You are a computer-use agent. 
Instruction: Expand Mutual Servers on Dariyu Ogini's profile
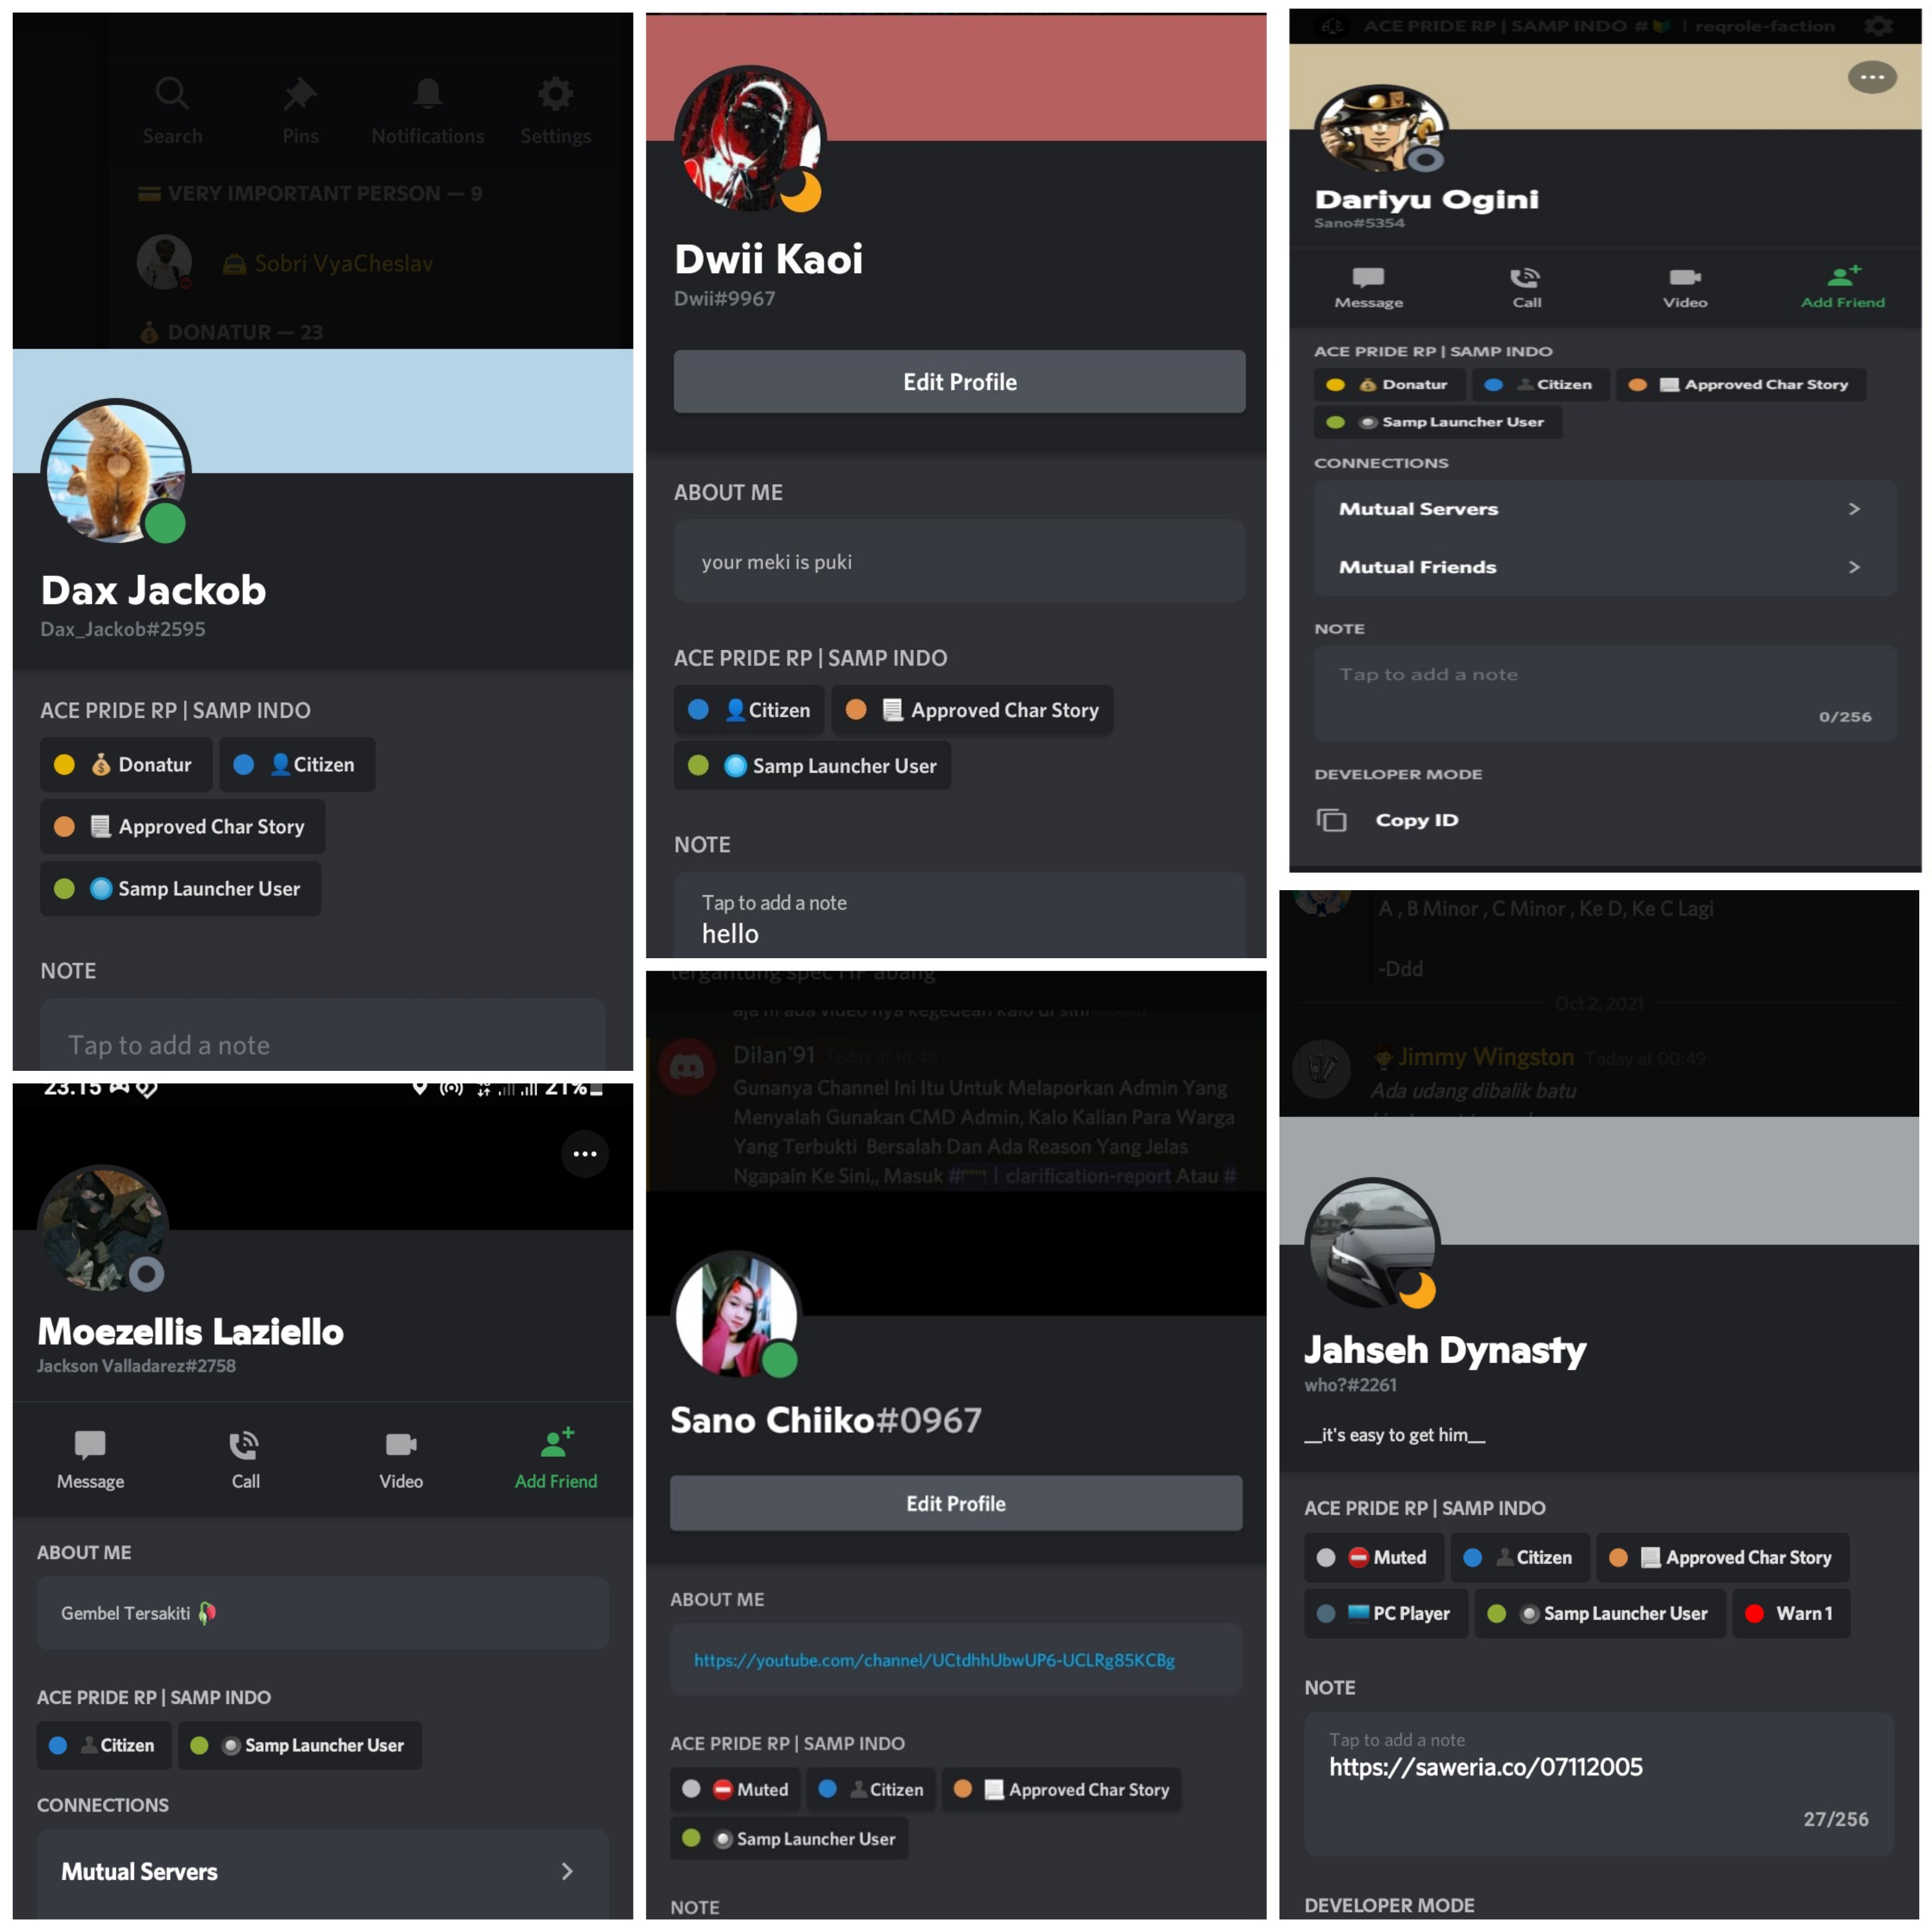1605,509
